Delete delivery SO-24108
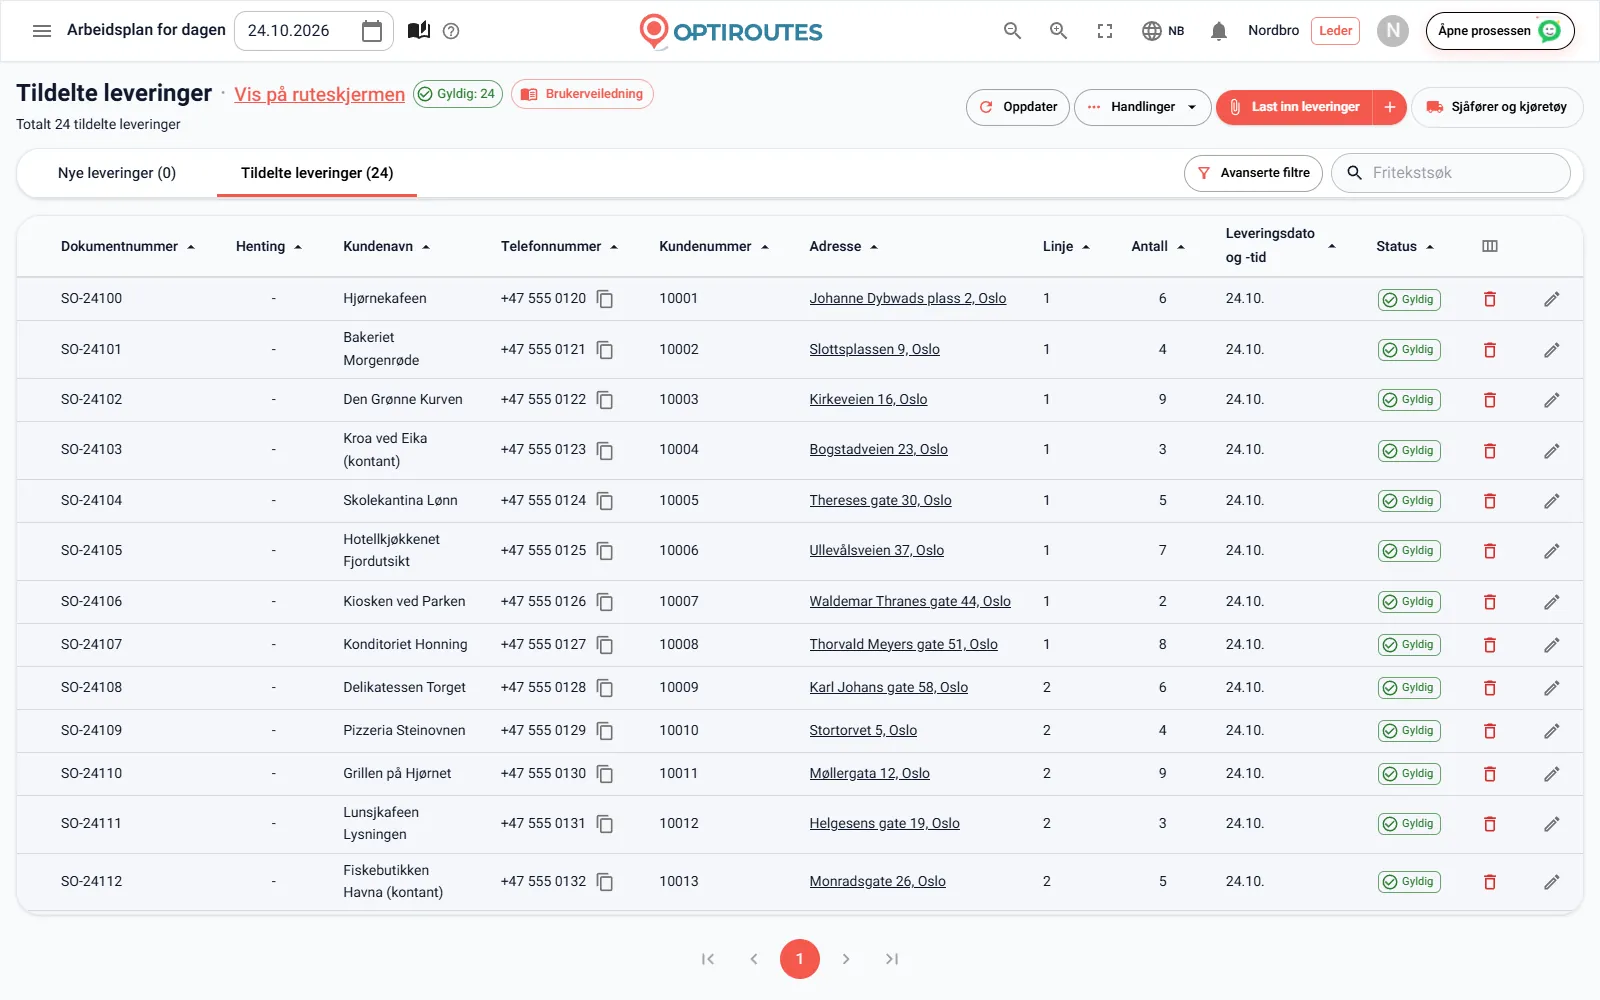This screenshot has height=1000, width=1600. tap(1490, 688)
